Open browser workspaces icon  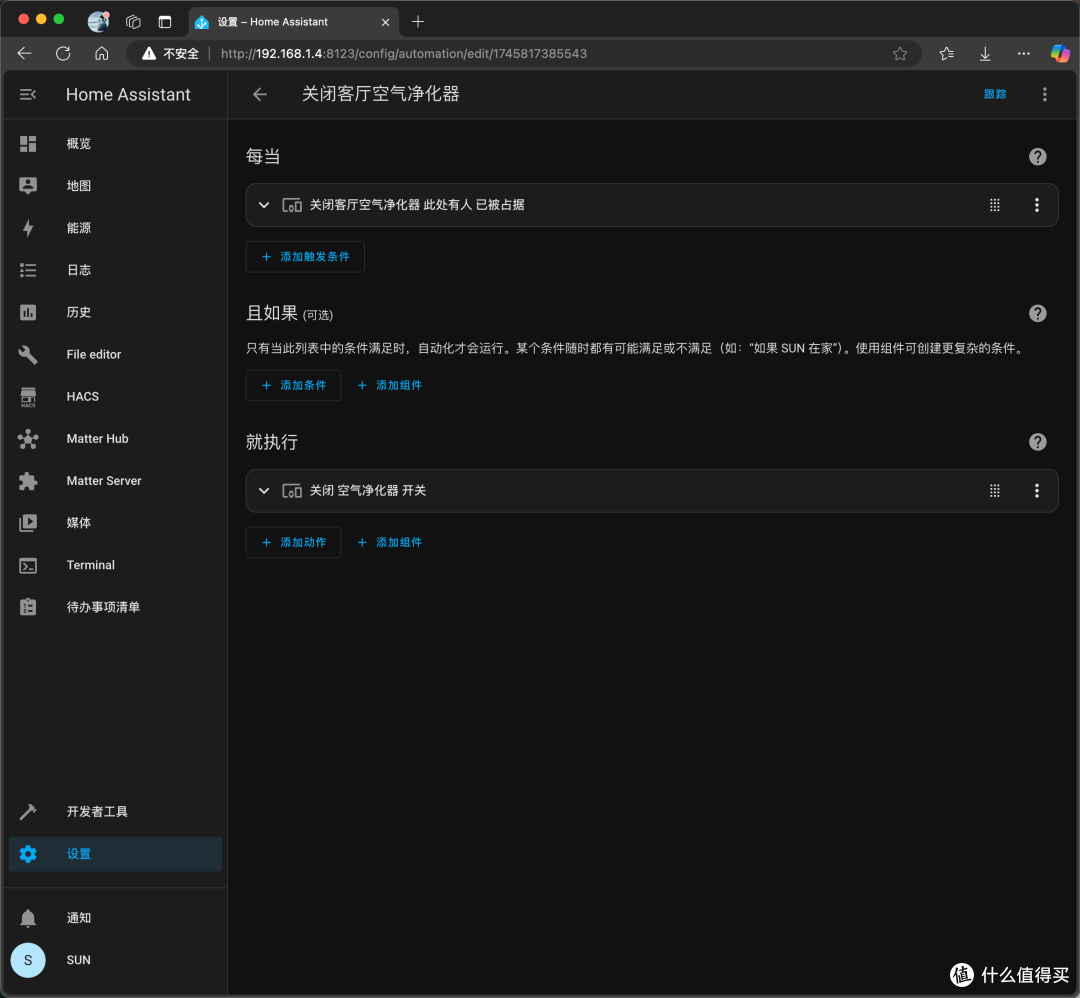click(133, 22)
